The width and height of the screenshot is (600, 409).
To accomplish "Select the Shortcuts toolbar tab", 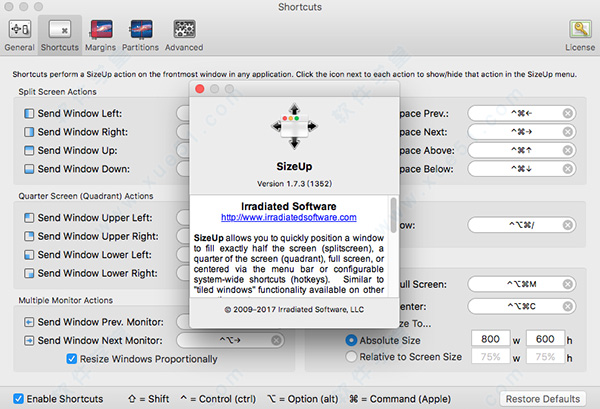I will [x=60, y=36].
